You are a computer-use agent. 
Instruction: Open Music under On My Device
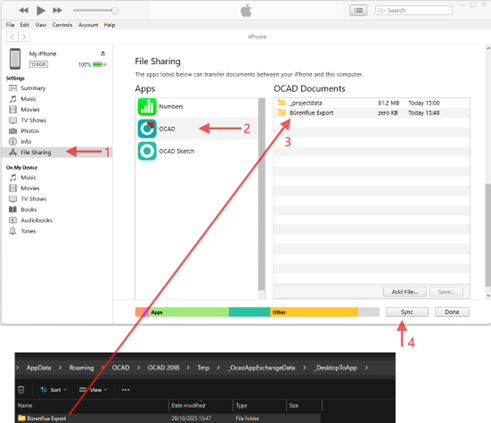tap(28, 177)
